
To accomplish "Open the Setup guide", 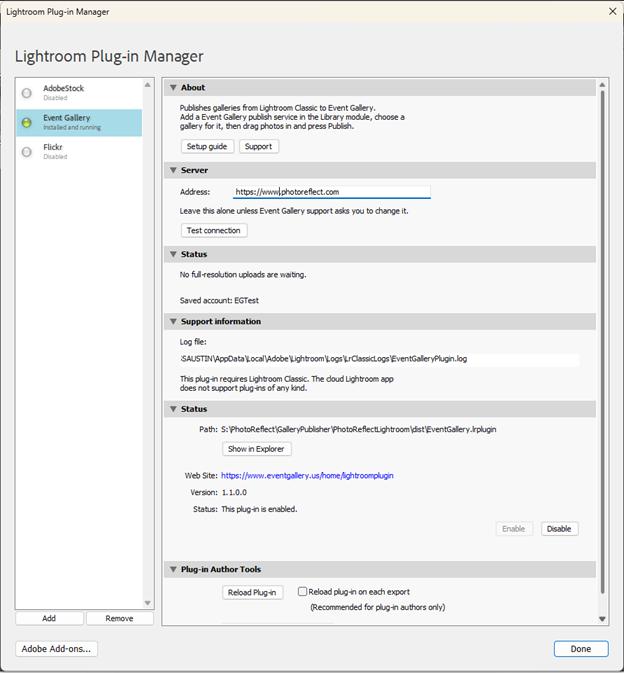I will tap(207, 146).
